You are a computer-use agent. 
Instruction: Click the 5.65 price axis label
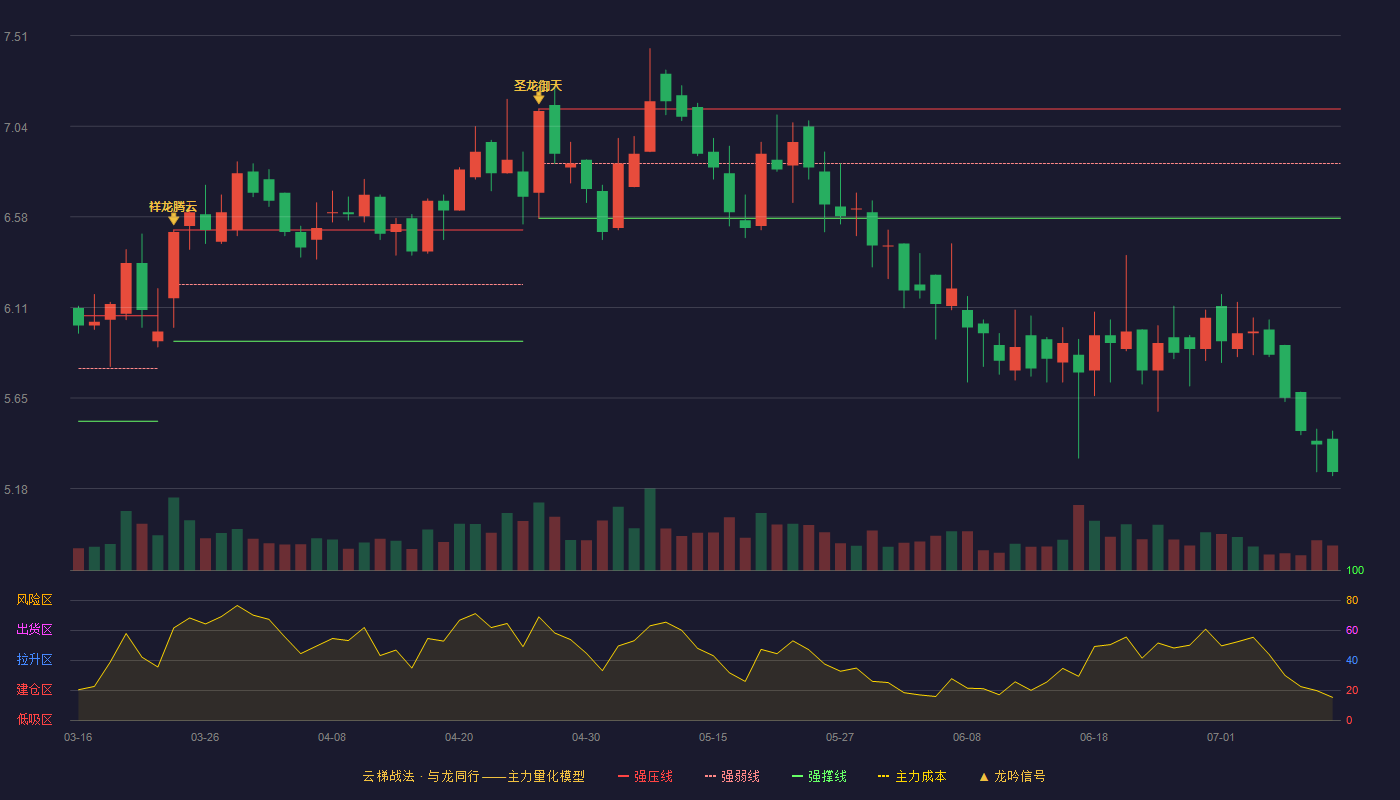[x=16, y=399]
